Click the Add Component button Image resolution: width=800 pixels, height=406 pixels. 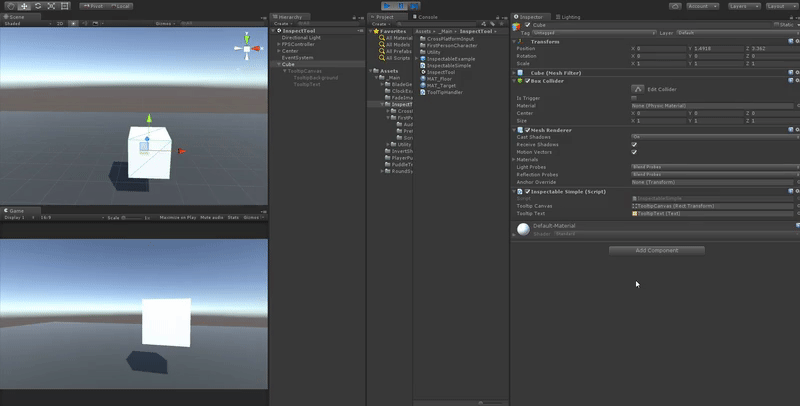click(x=657, y=250)
